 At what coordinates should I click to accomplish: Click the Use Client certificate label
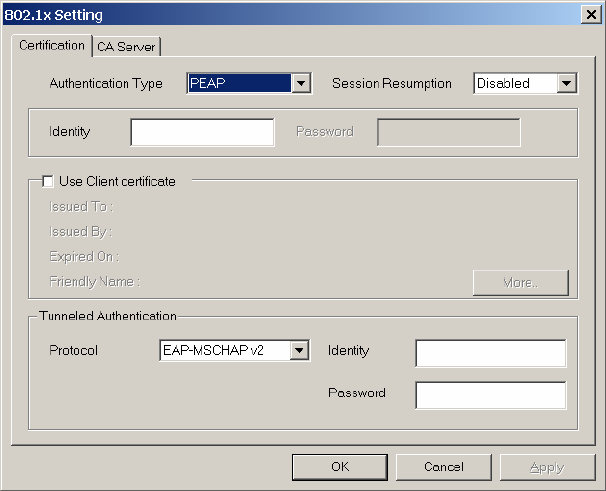click(x=117, y=181)
